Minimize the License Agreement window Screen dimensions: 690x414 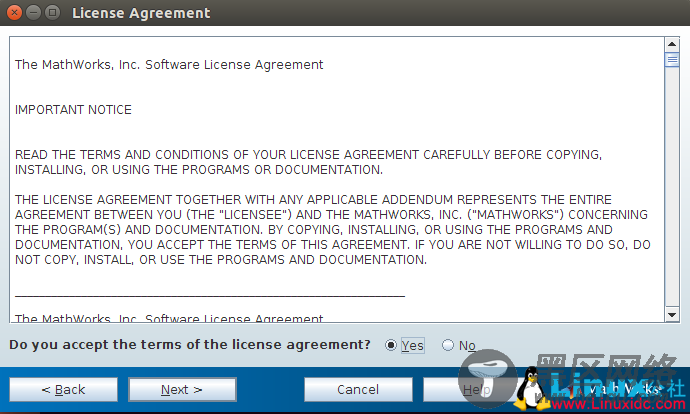click(x=33, y=12)
